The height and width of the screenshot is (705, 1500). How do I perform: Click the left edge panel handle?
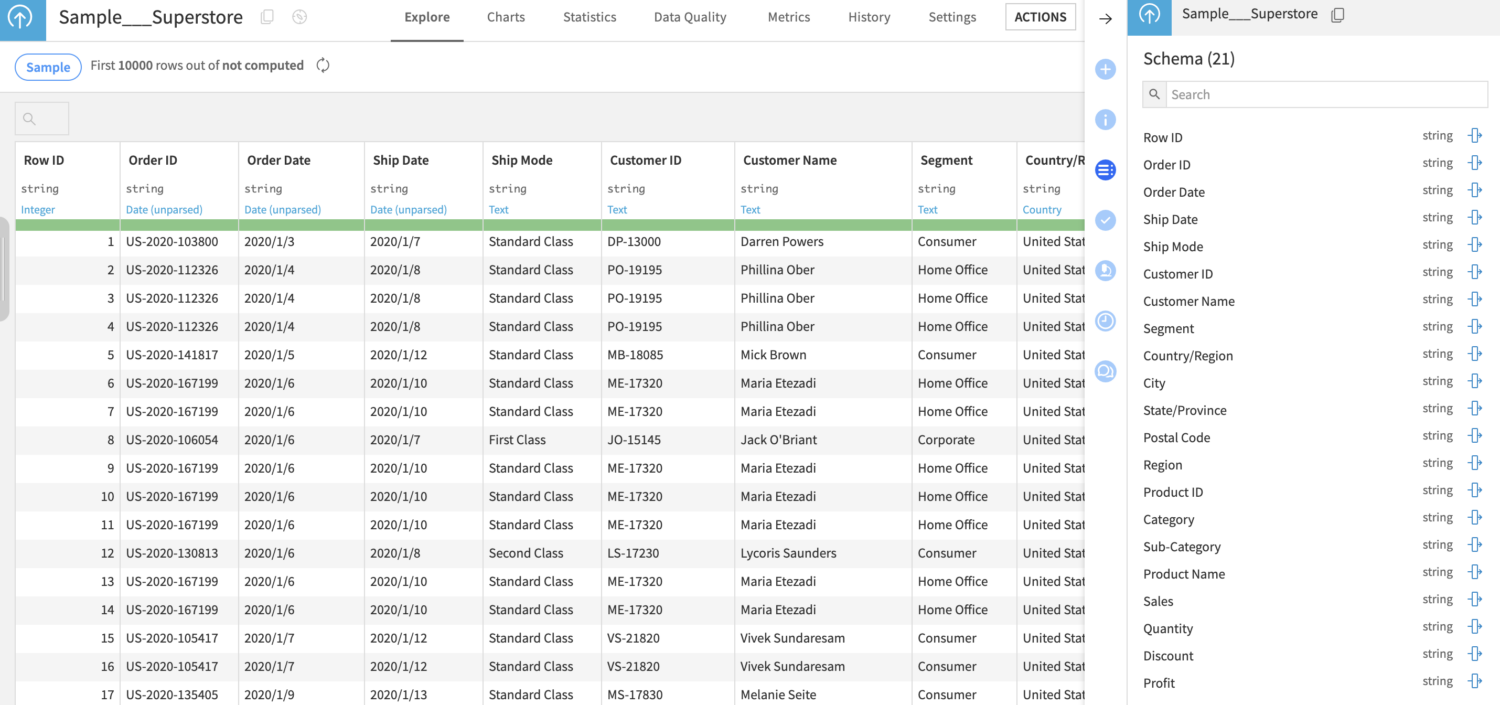coord(5,270)
